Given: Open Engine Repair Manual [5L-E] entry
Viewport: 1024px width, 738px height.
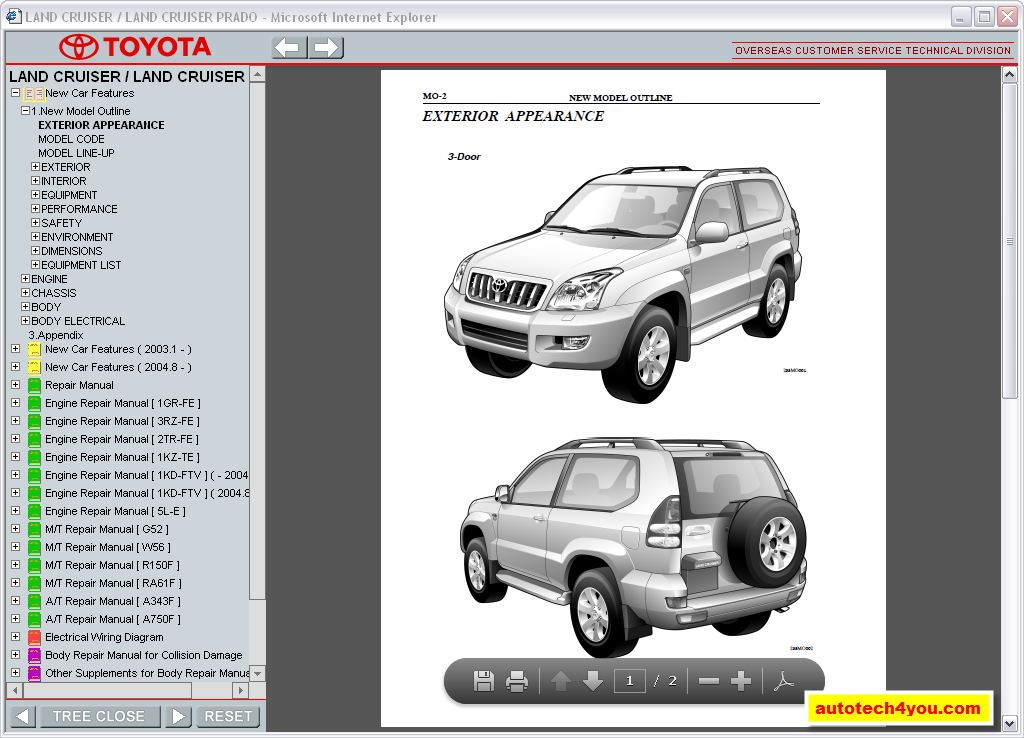Looking at the screenshot, I should 115,511.
